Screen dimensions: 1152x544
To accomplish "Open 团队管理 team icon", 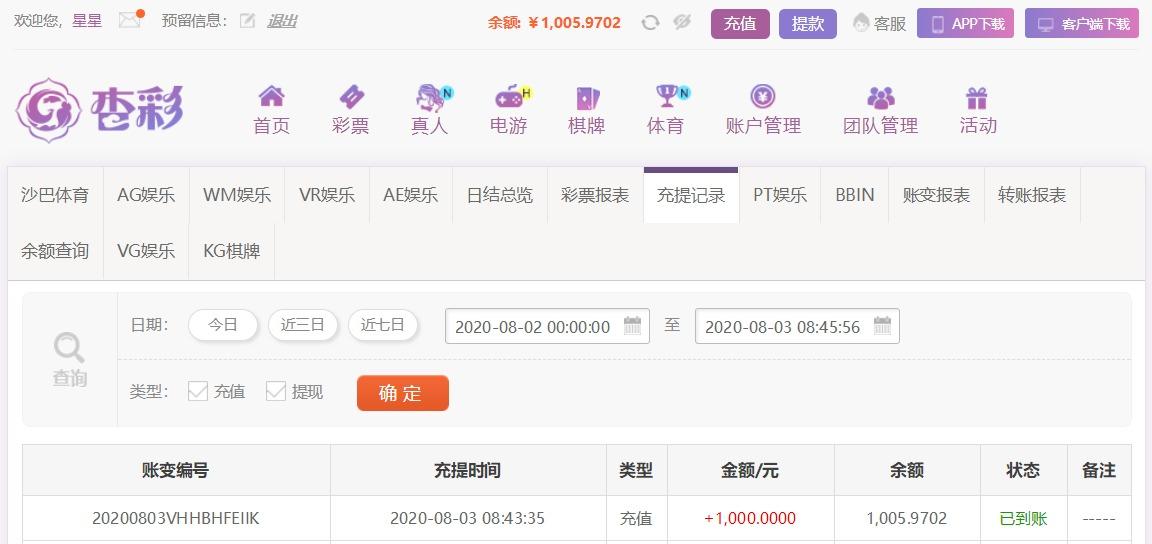I will click(x=880, y=98).
